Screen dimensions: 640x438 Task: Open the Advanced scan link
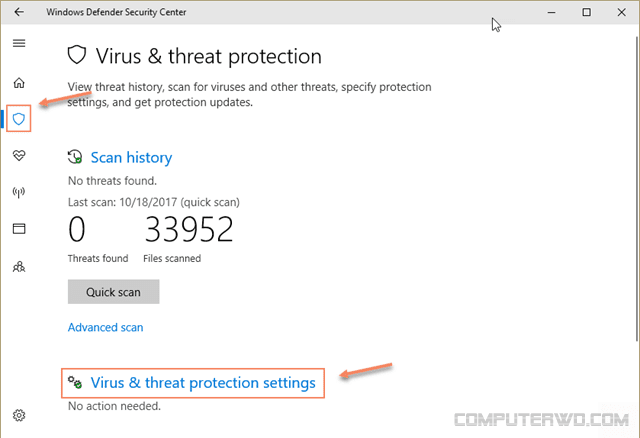(x=105, y=327)
